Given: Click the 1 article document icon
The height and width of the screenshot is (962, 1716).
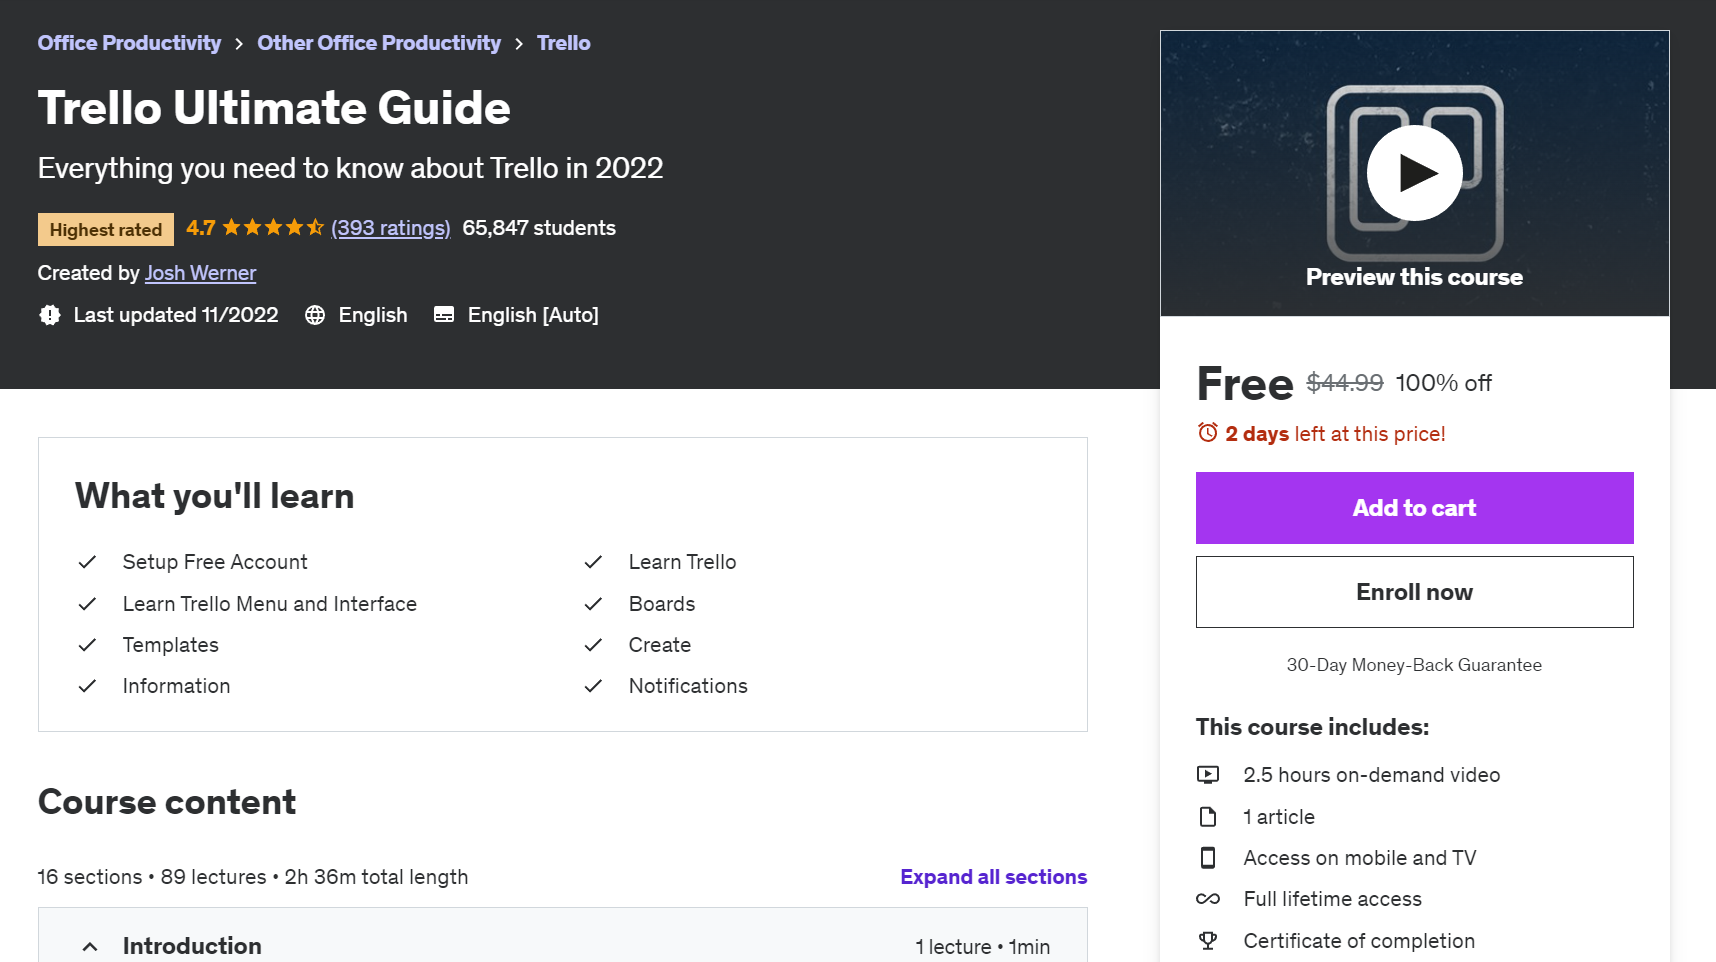Looking at the screenshot, I should 1209,816.
